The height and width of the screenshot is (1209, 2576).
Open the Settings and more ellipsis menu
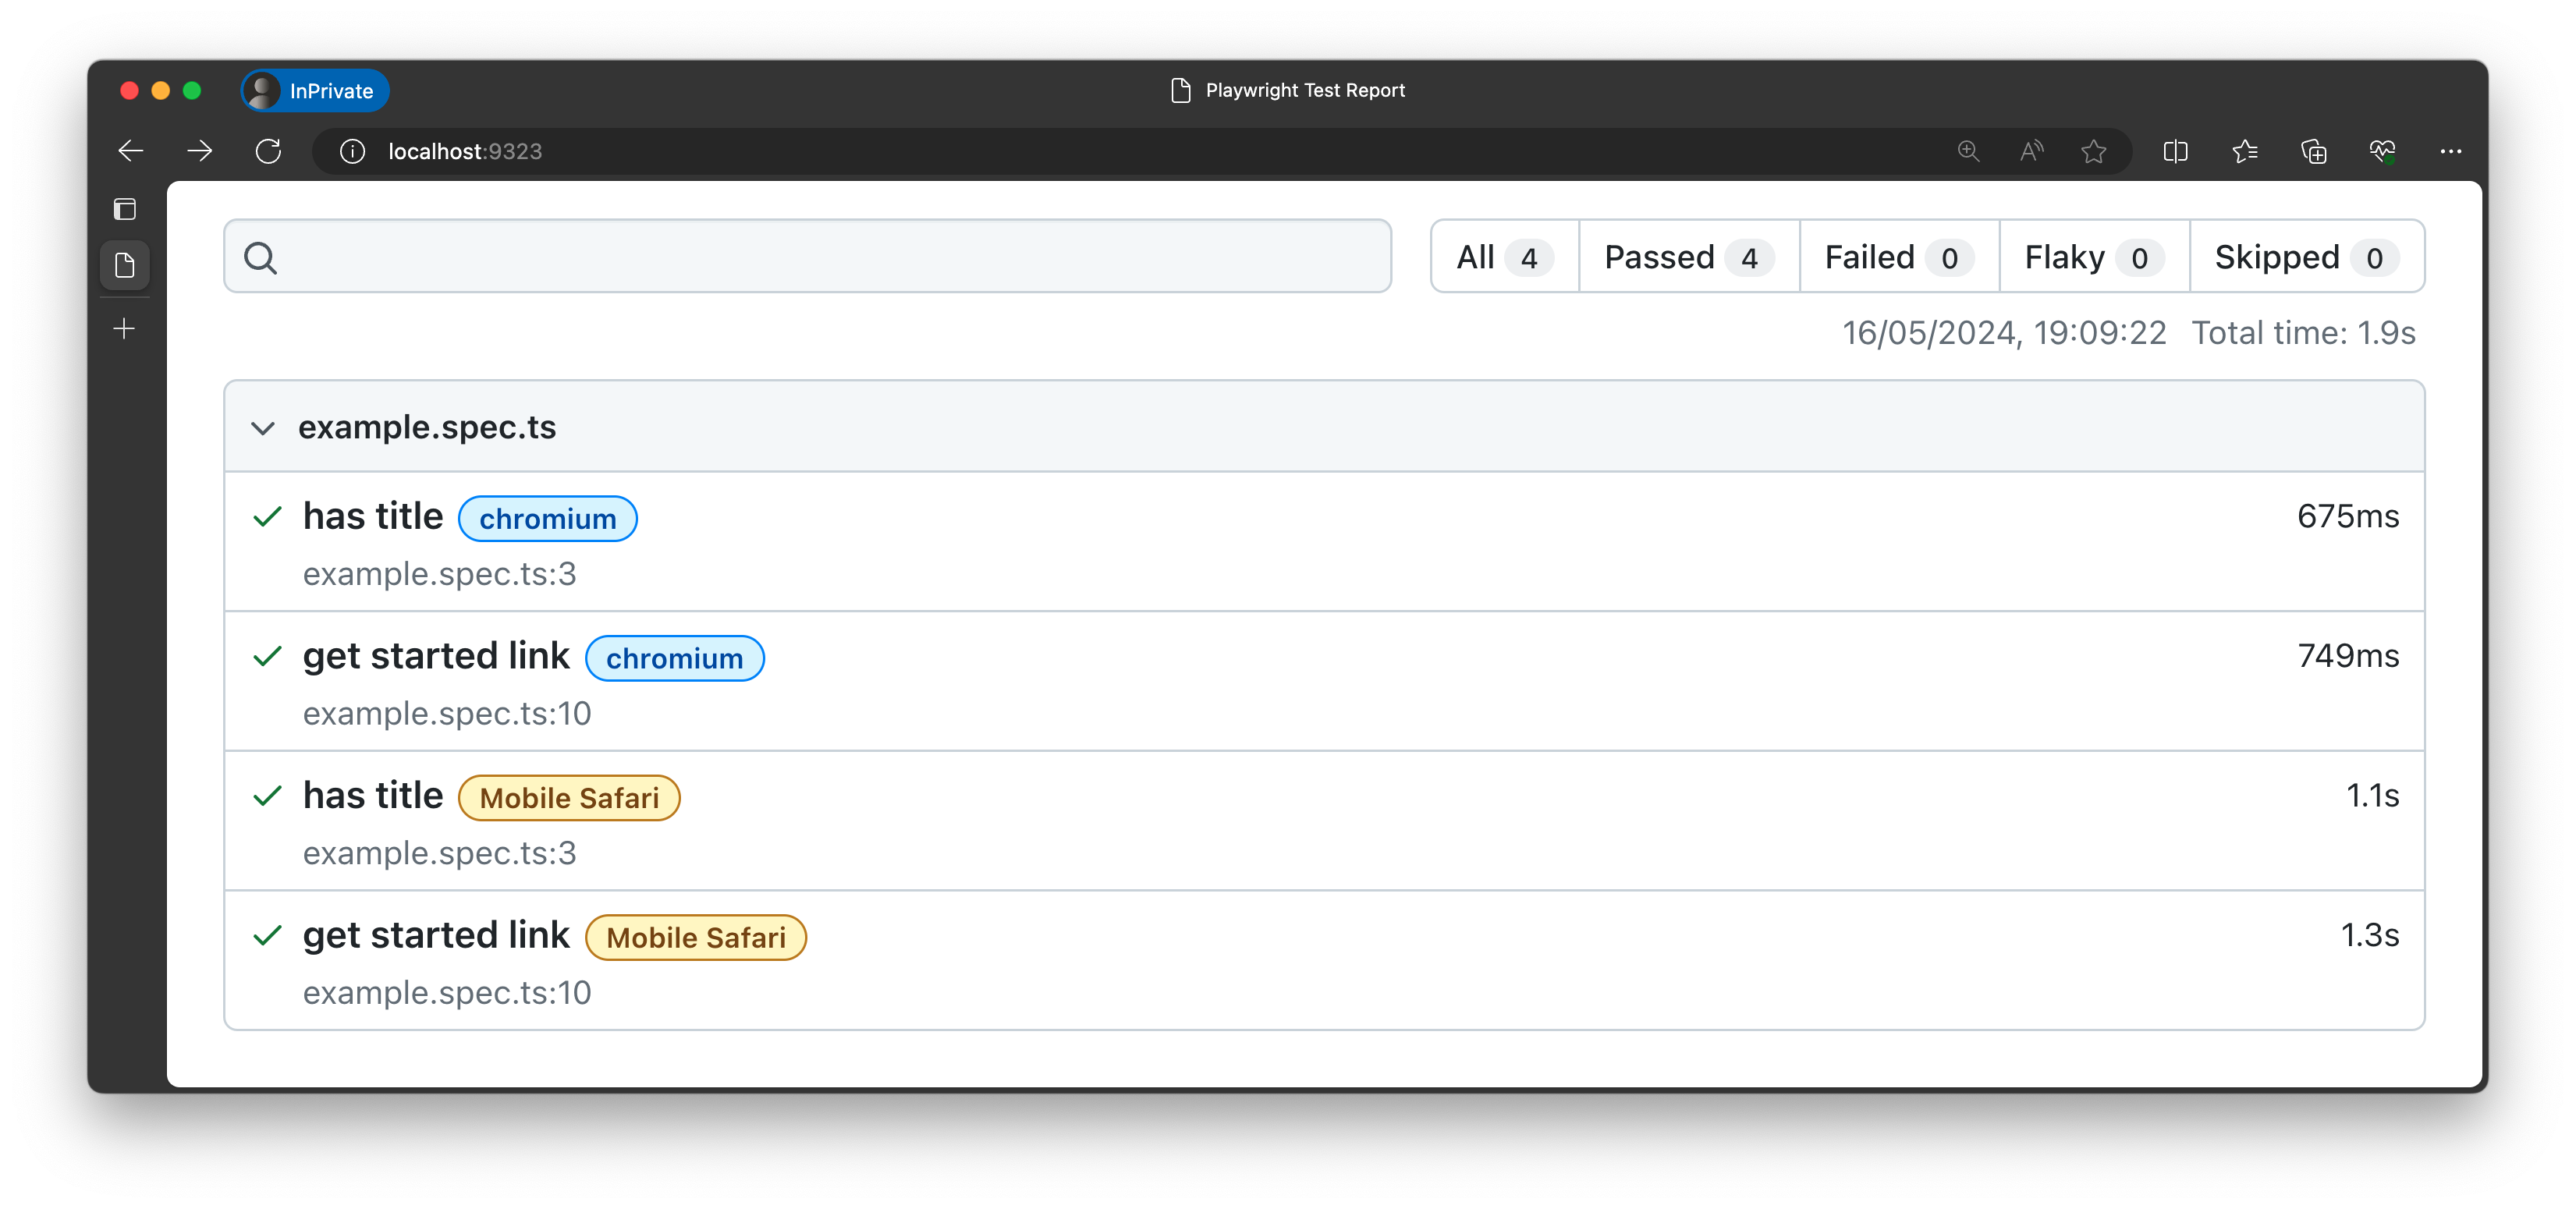[2450, 151]
